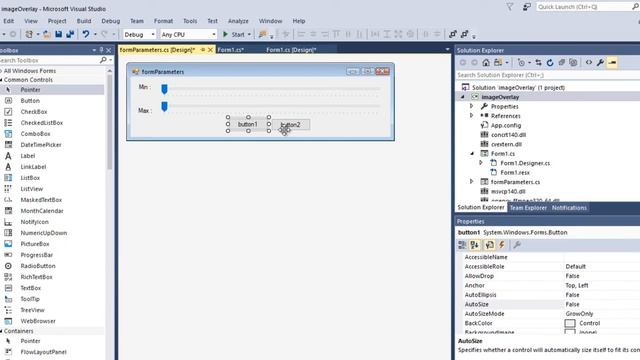Click the notifications filter funnel icon
This screenshot has width=640, height=360.
click(x=510, y=7)
